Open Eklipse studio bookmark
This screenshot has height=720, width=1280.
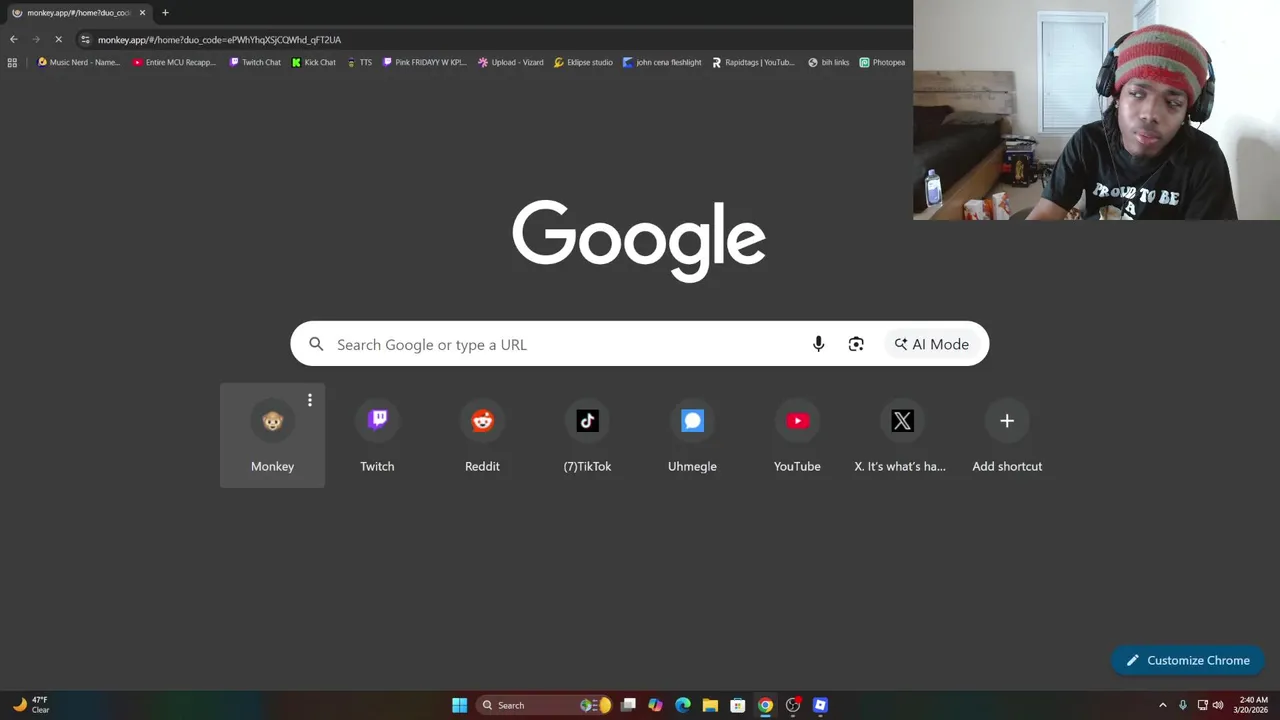coord(584,62)
